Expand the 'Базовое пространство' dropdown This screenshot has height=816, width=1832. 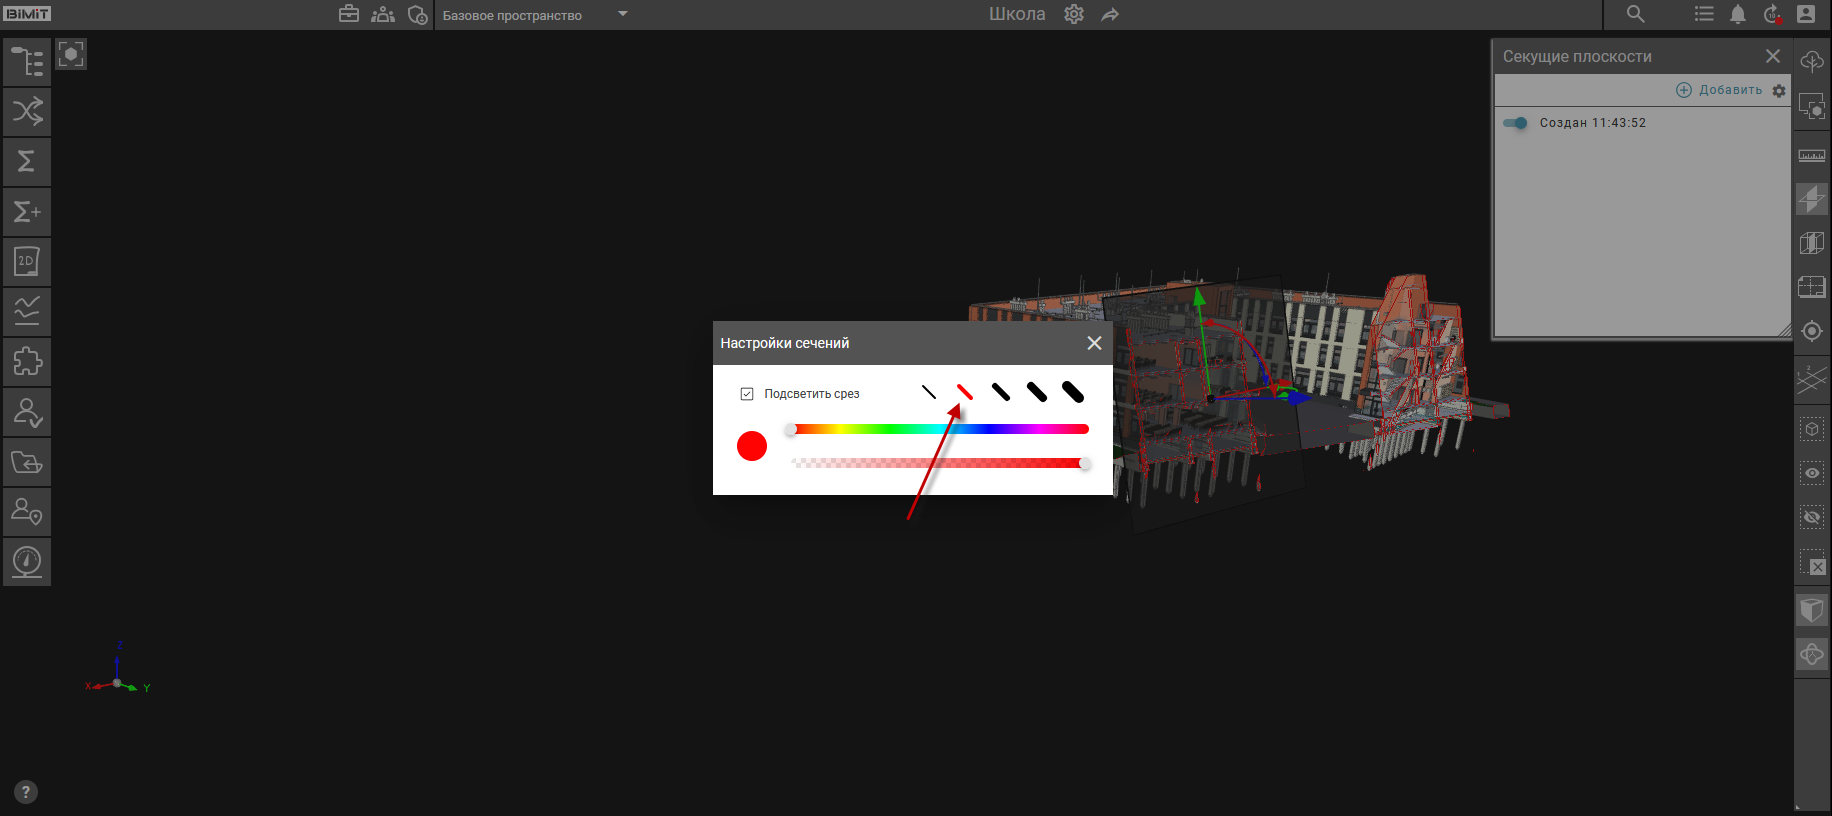coord(622,14)
